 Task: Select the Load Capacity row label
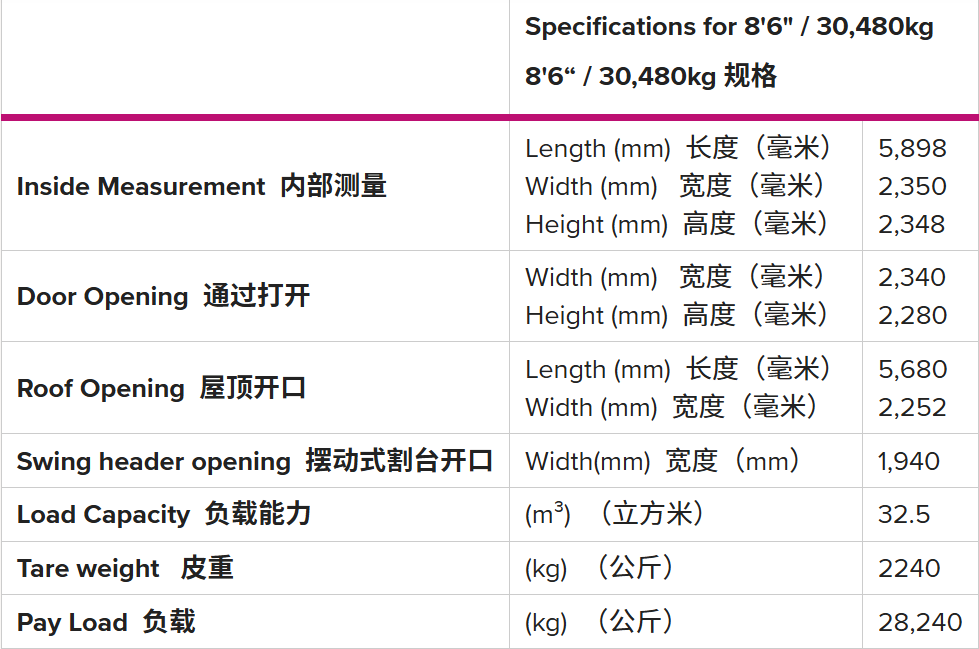coord(164,515)
